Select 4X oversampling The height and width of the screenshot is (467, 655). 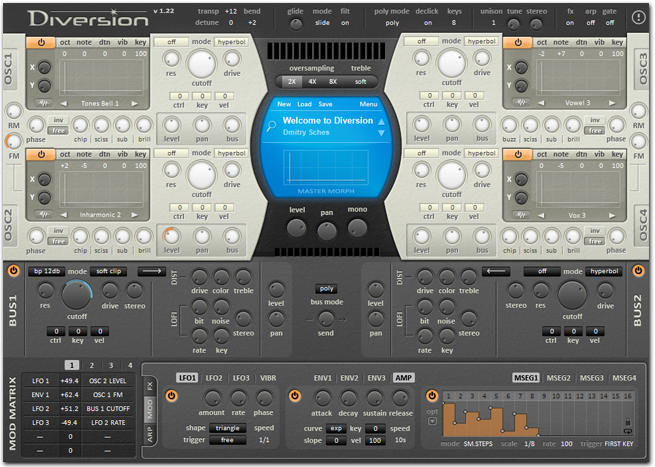click(312, 82)
